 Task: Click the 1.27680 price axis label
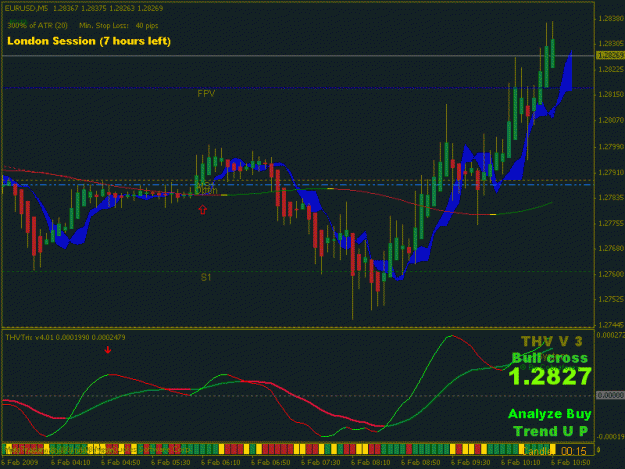coord(611,249)
